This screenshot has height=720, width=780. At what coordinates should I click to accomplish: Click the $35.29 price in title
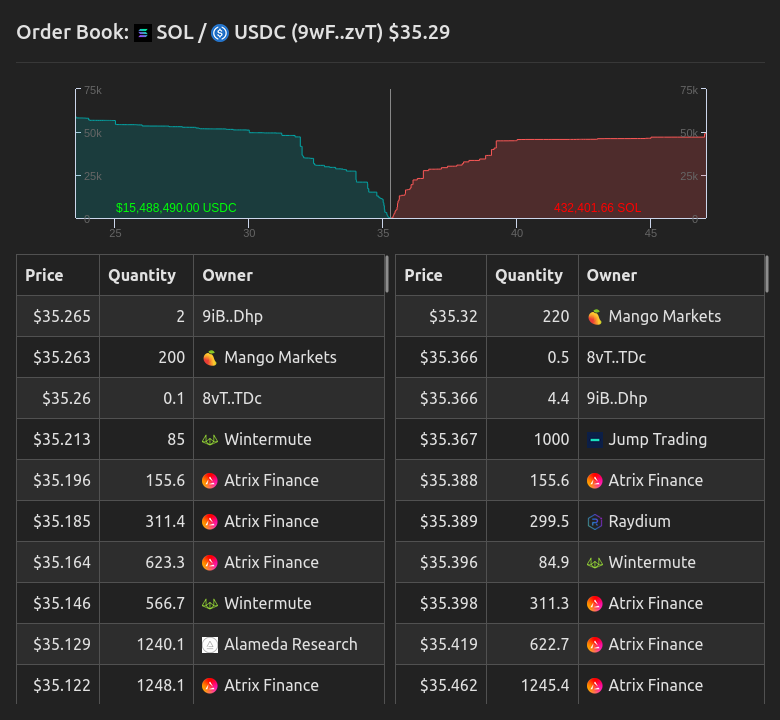419,33
